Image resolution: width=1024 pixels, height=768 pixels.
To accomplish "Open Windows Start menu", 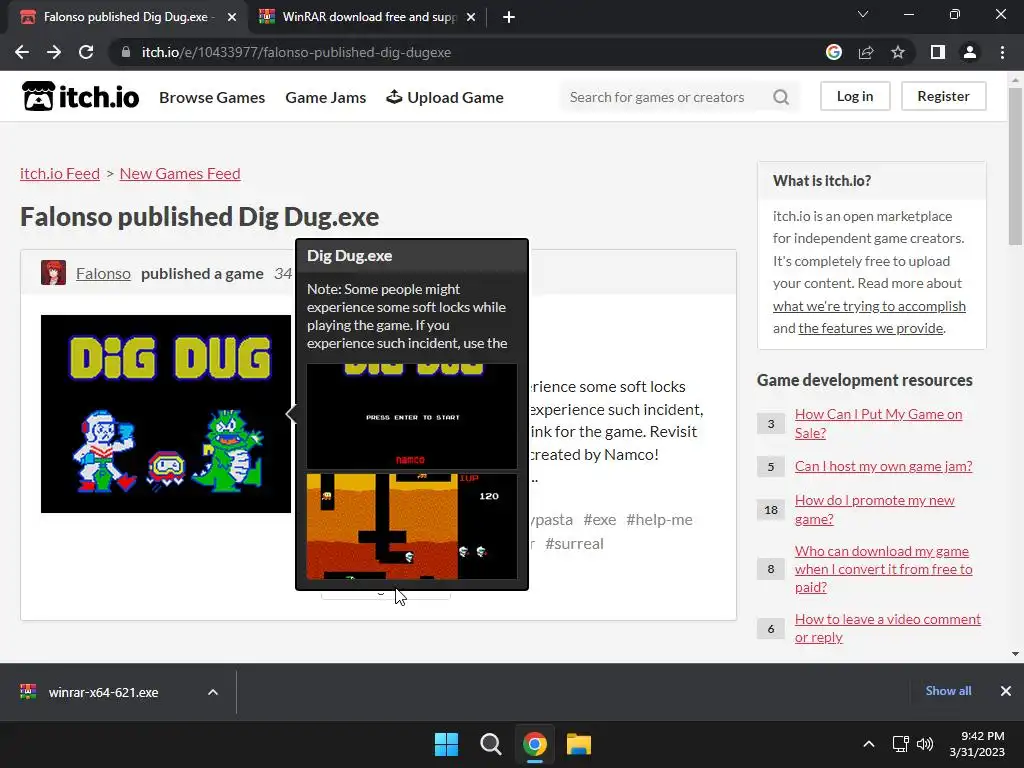I will [447, 744].
